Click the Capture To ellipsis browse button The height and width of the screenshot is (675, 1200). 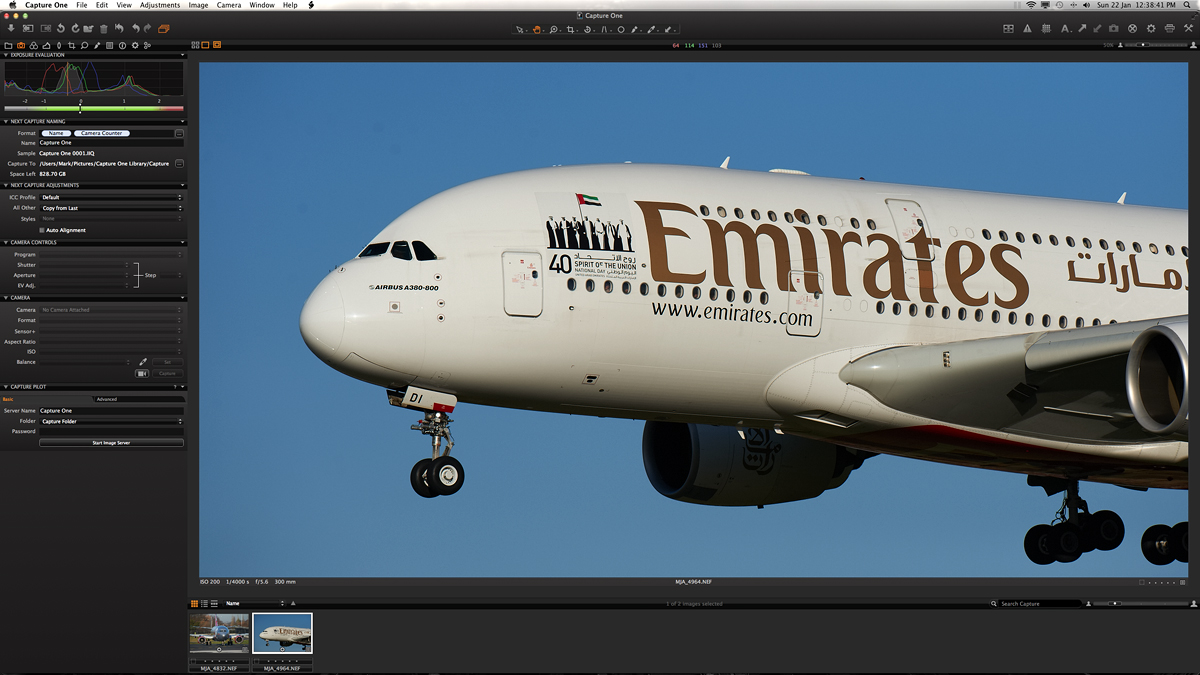pyautogui.click(x=179, y=163)
